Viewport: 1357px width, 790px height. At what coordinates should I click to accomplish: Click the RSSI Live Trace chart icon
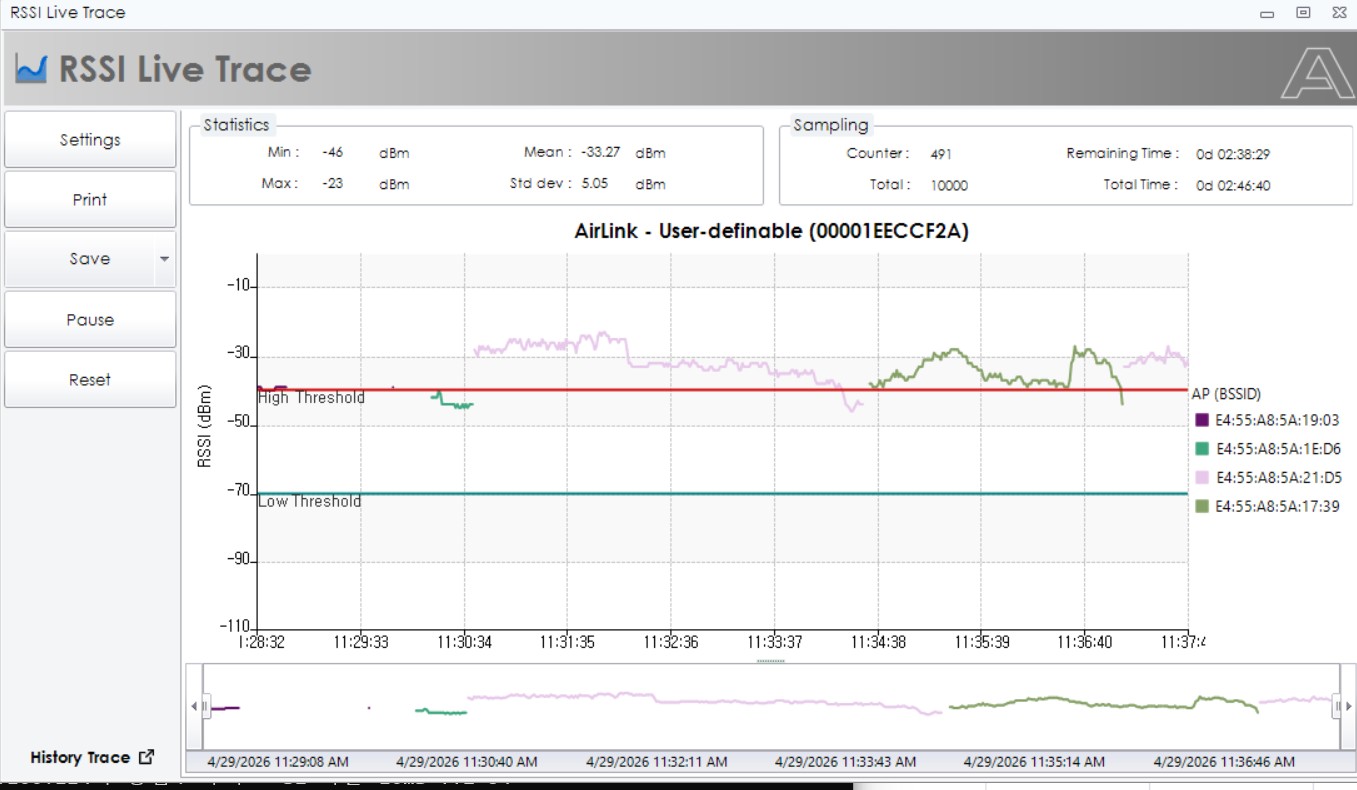point(31,69)
